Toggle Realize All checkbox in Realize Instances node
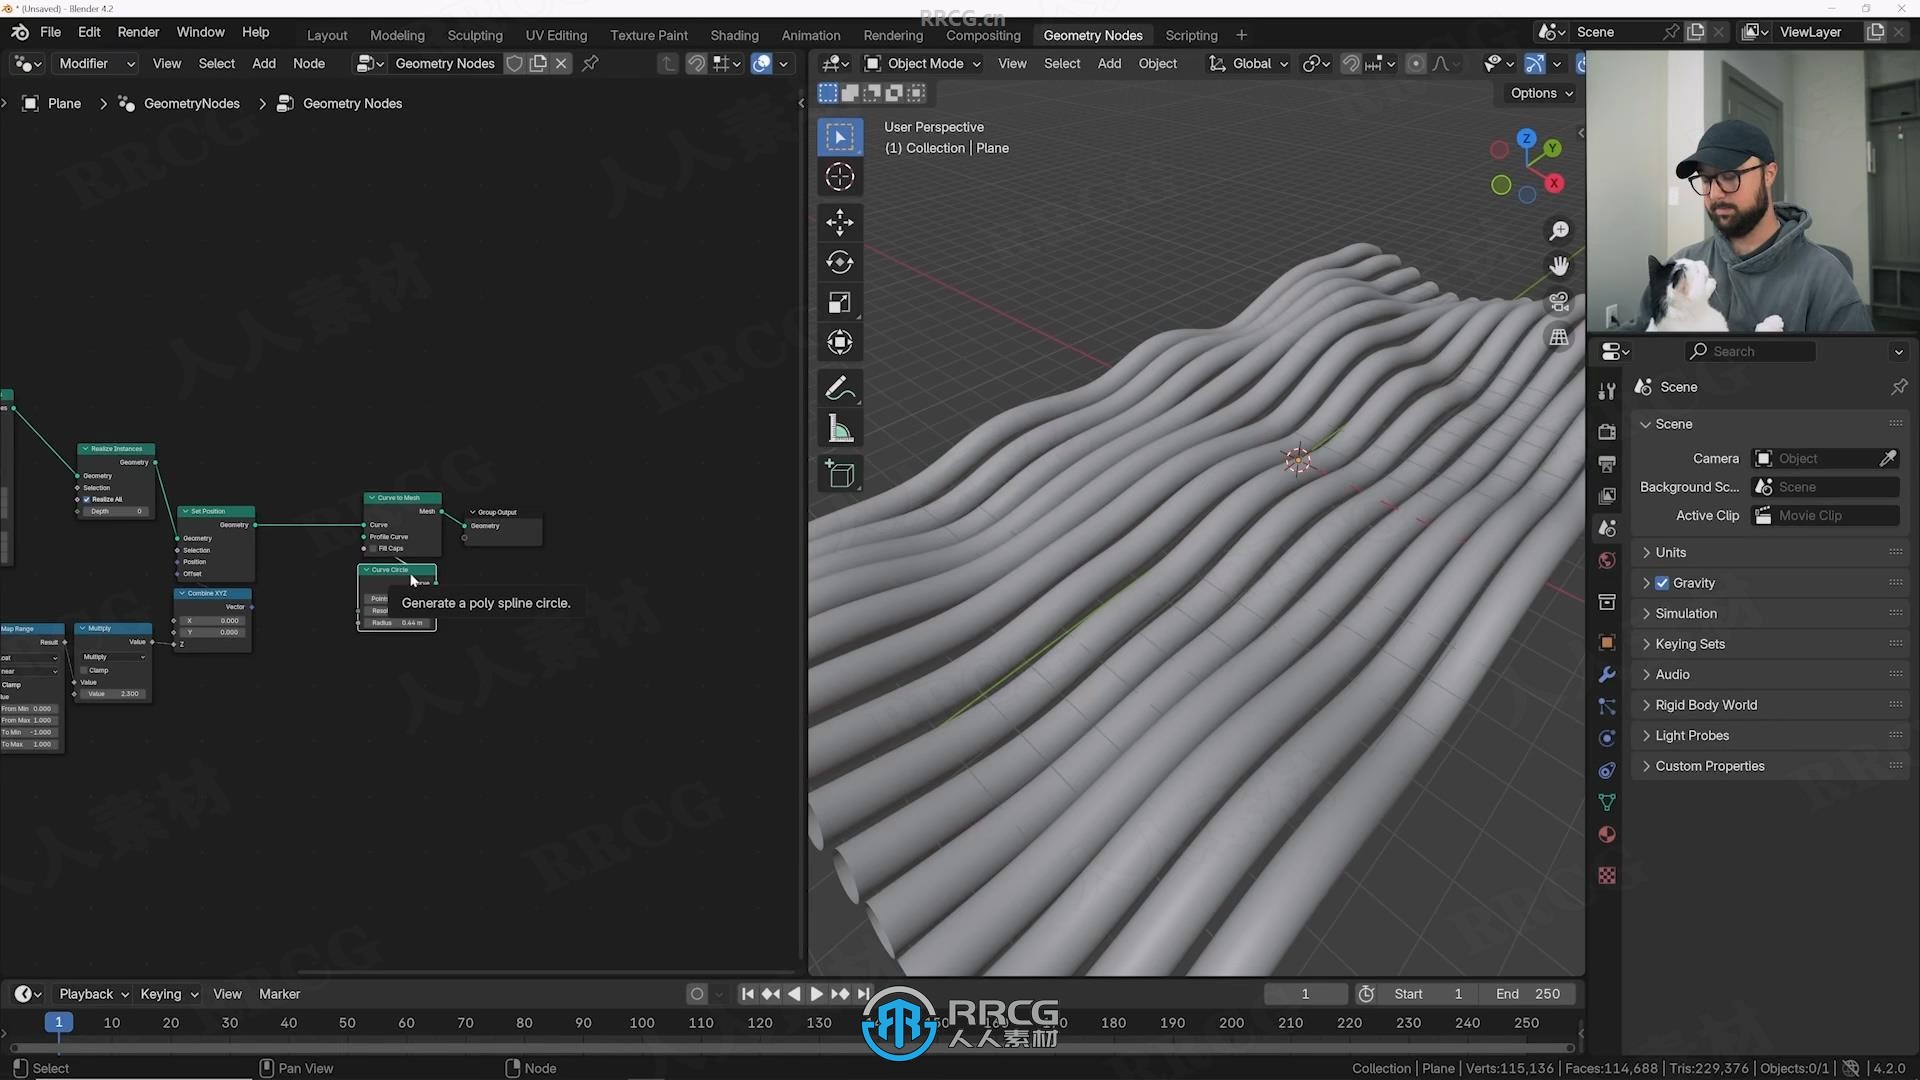The height and width of the screenshot is (1080, 1920). click(87, 499)
